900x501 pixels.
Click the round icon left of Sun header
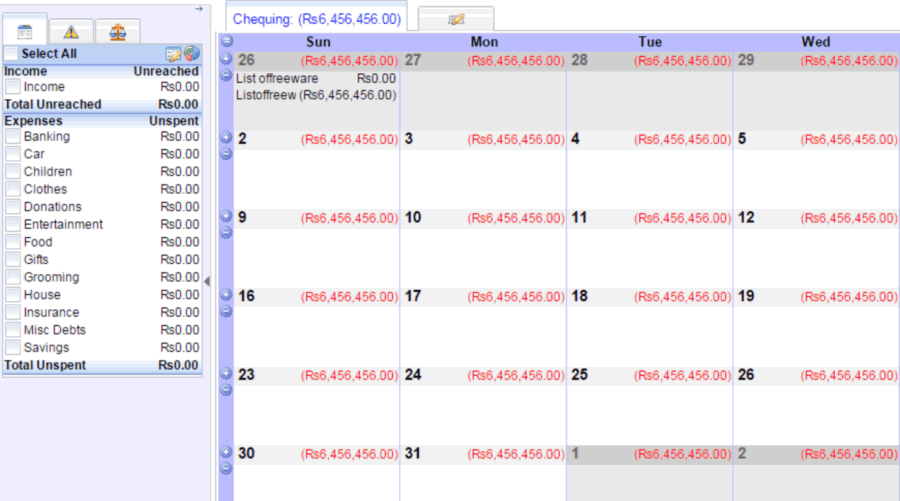point(227,41)
